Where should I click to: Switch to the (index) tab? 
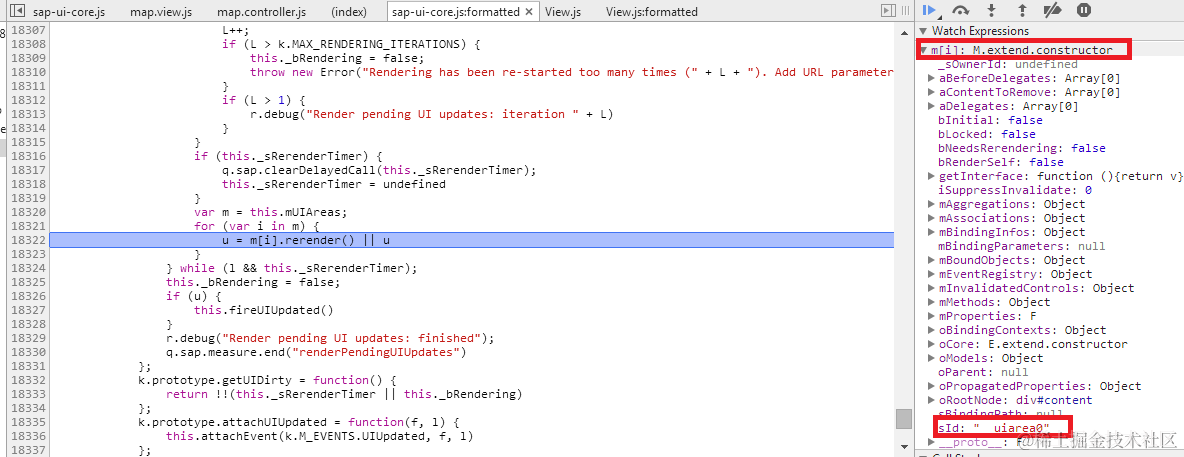point(349,11)
